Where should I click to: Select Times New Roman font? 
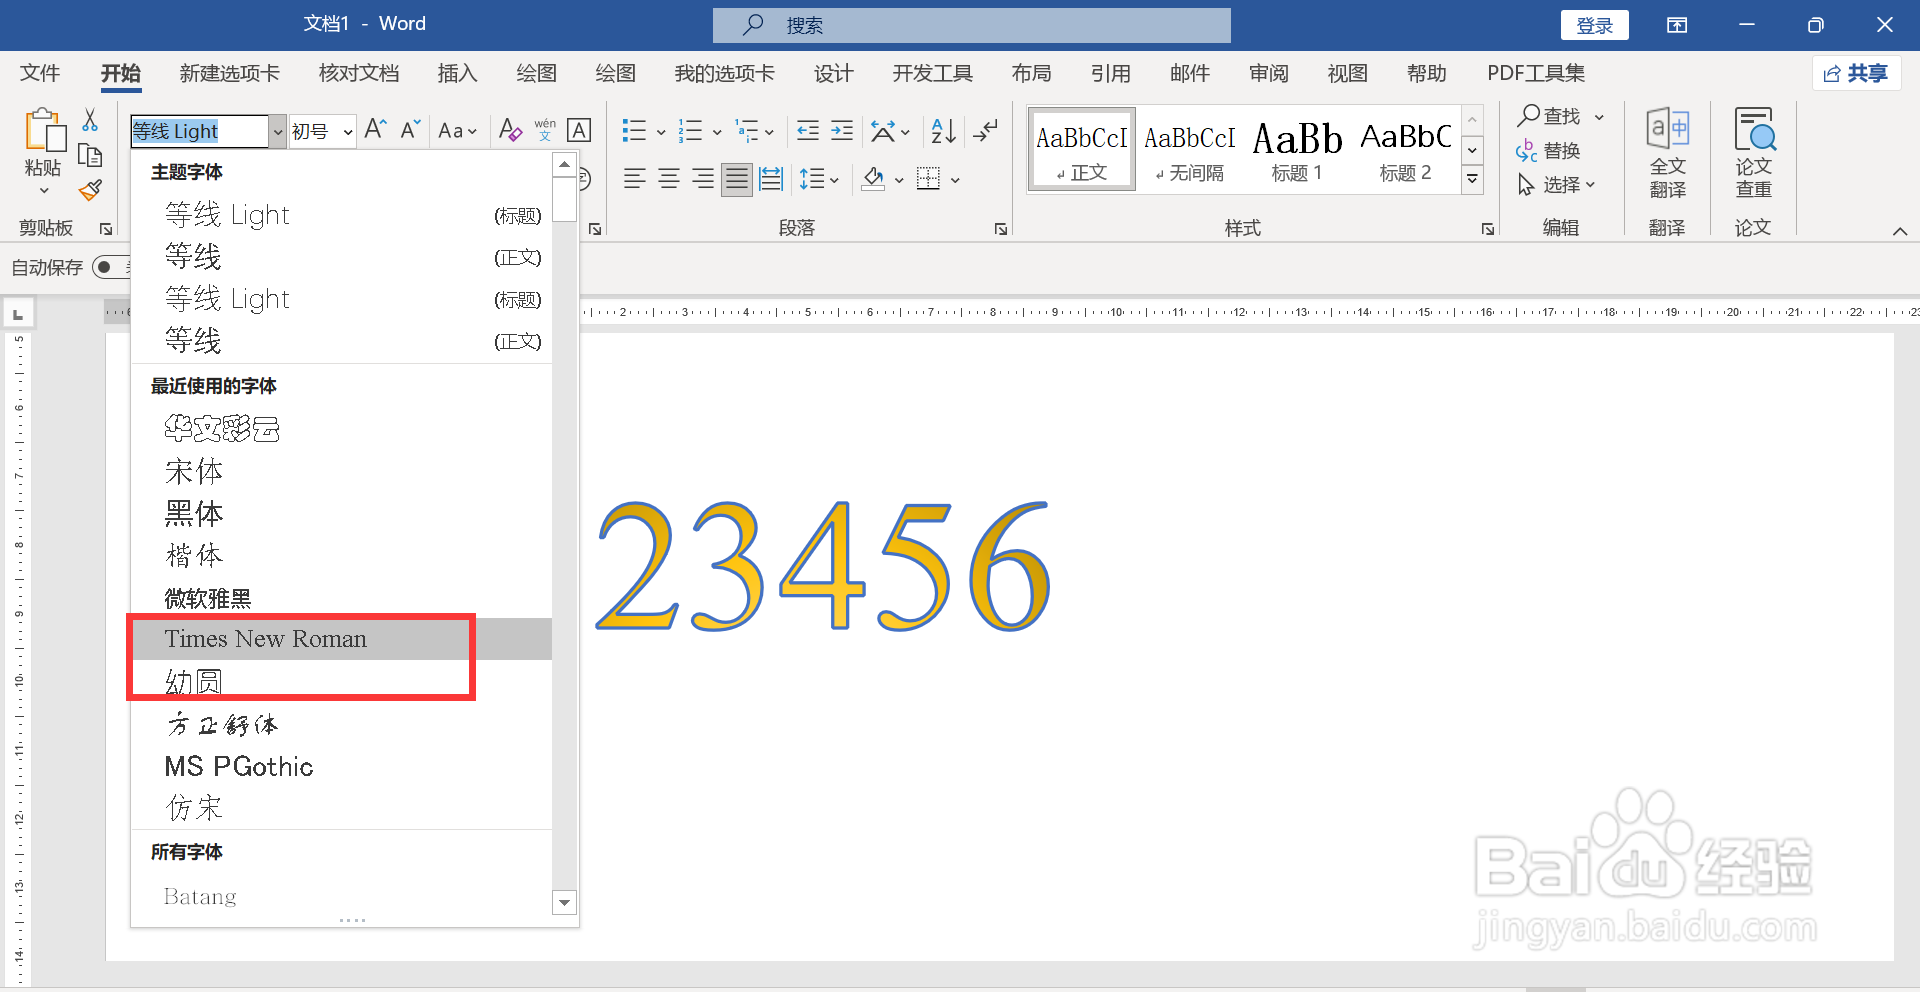pyautogui.click(x=341, y=639)
